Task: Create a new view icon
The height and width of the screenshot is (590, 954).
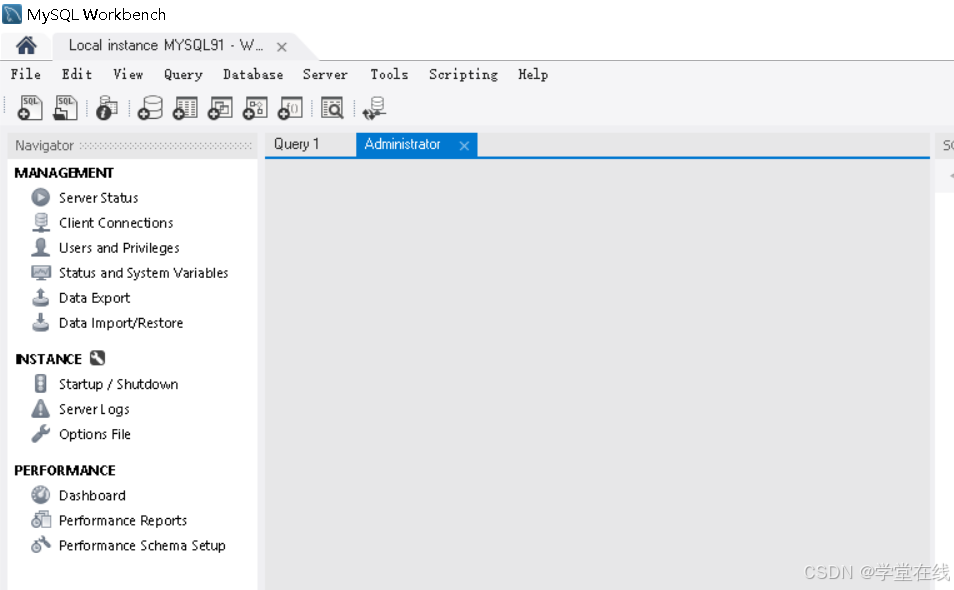Action: click(x=220, y=108)
